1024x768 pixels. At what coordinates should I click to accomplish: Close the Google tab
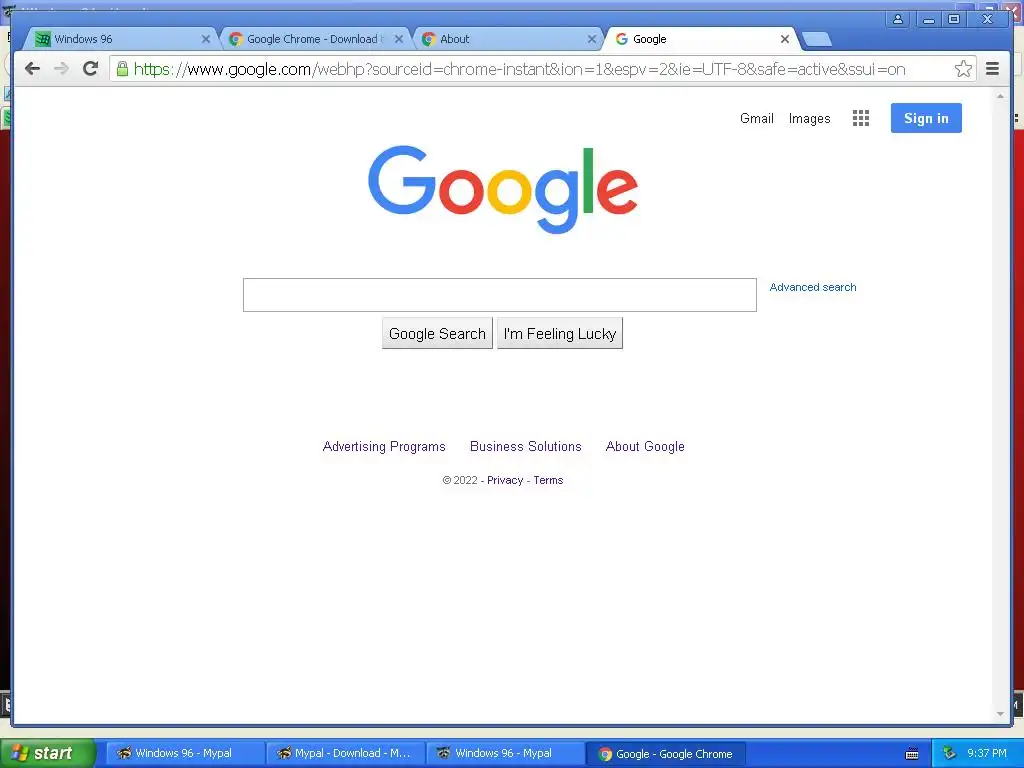(785, 39)
